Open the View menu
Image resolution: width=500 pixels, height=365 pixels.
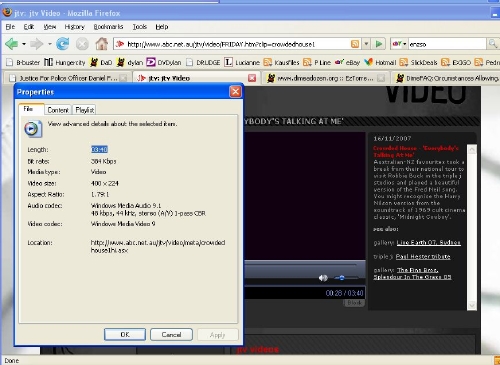[x=50, y=27]
